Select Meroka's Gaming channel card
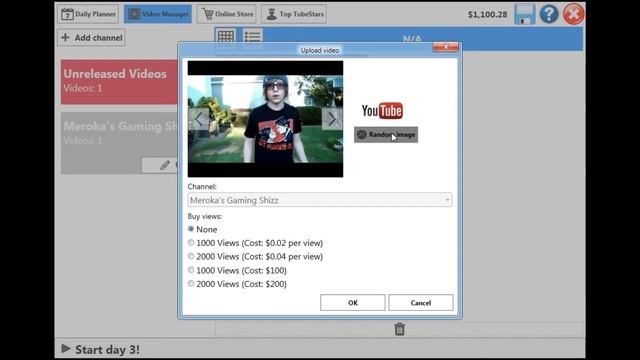 119,143
